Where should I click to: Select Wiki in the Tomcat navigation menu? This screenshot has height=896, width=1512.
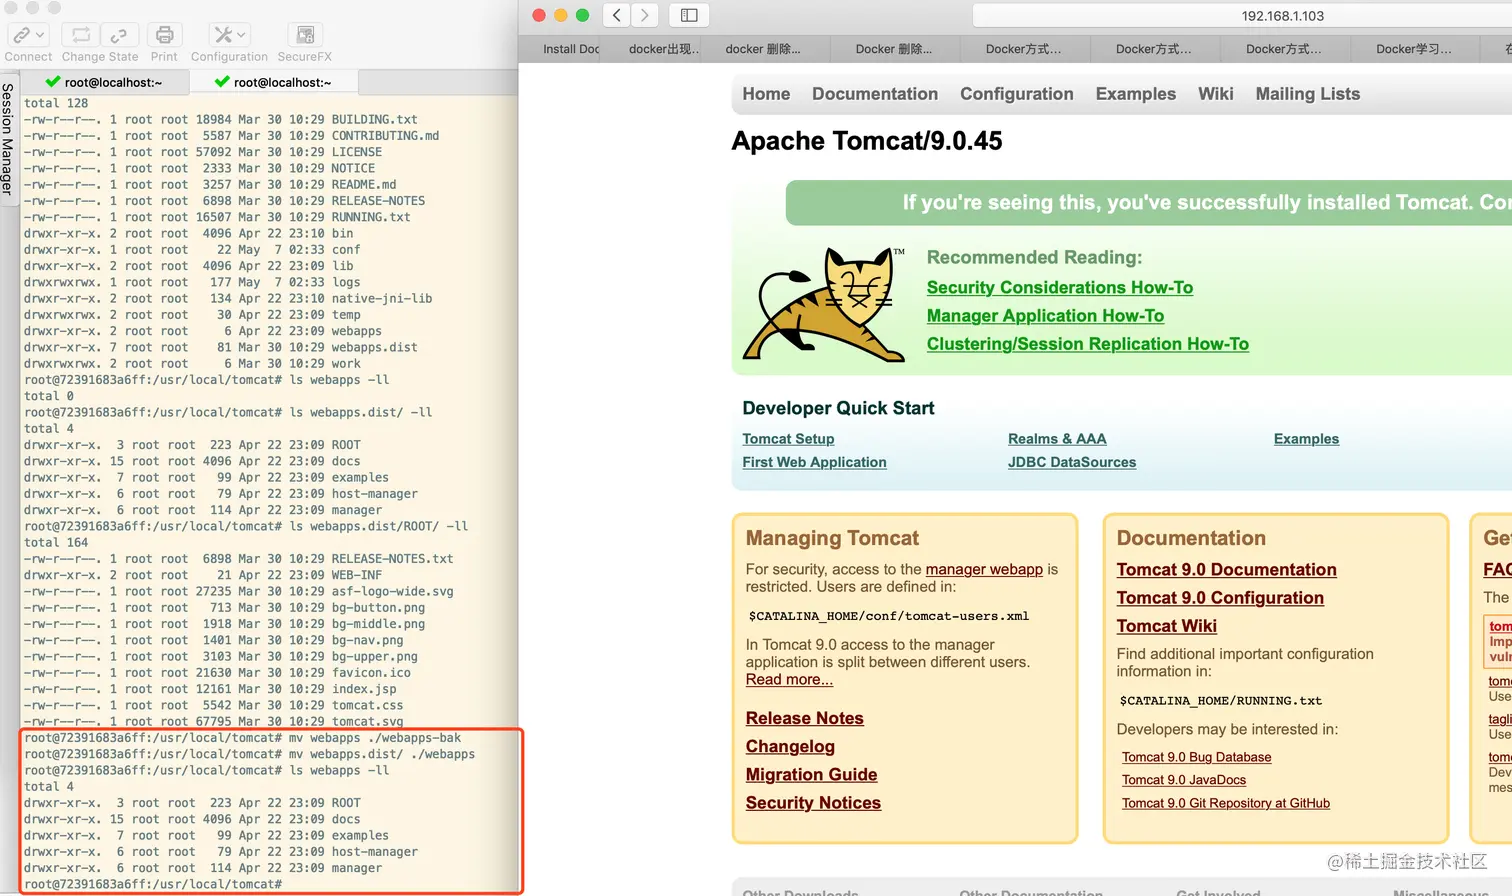coord(1215,93)
